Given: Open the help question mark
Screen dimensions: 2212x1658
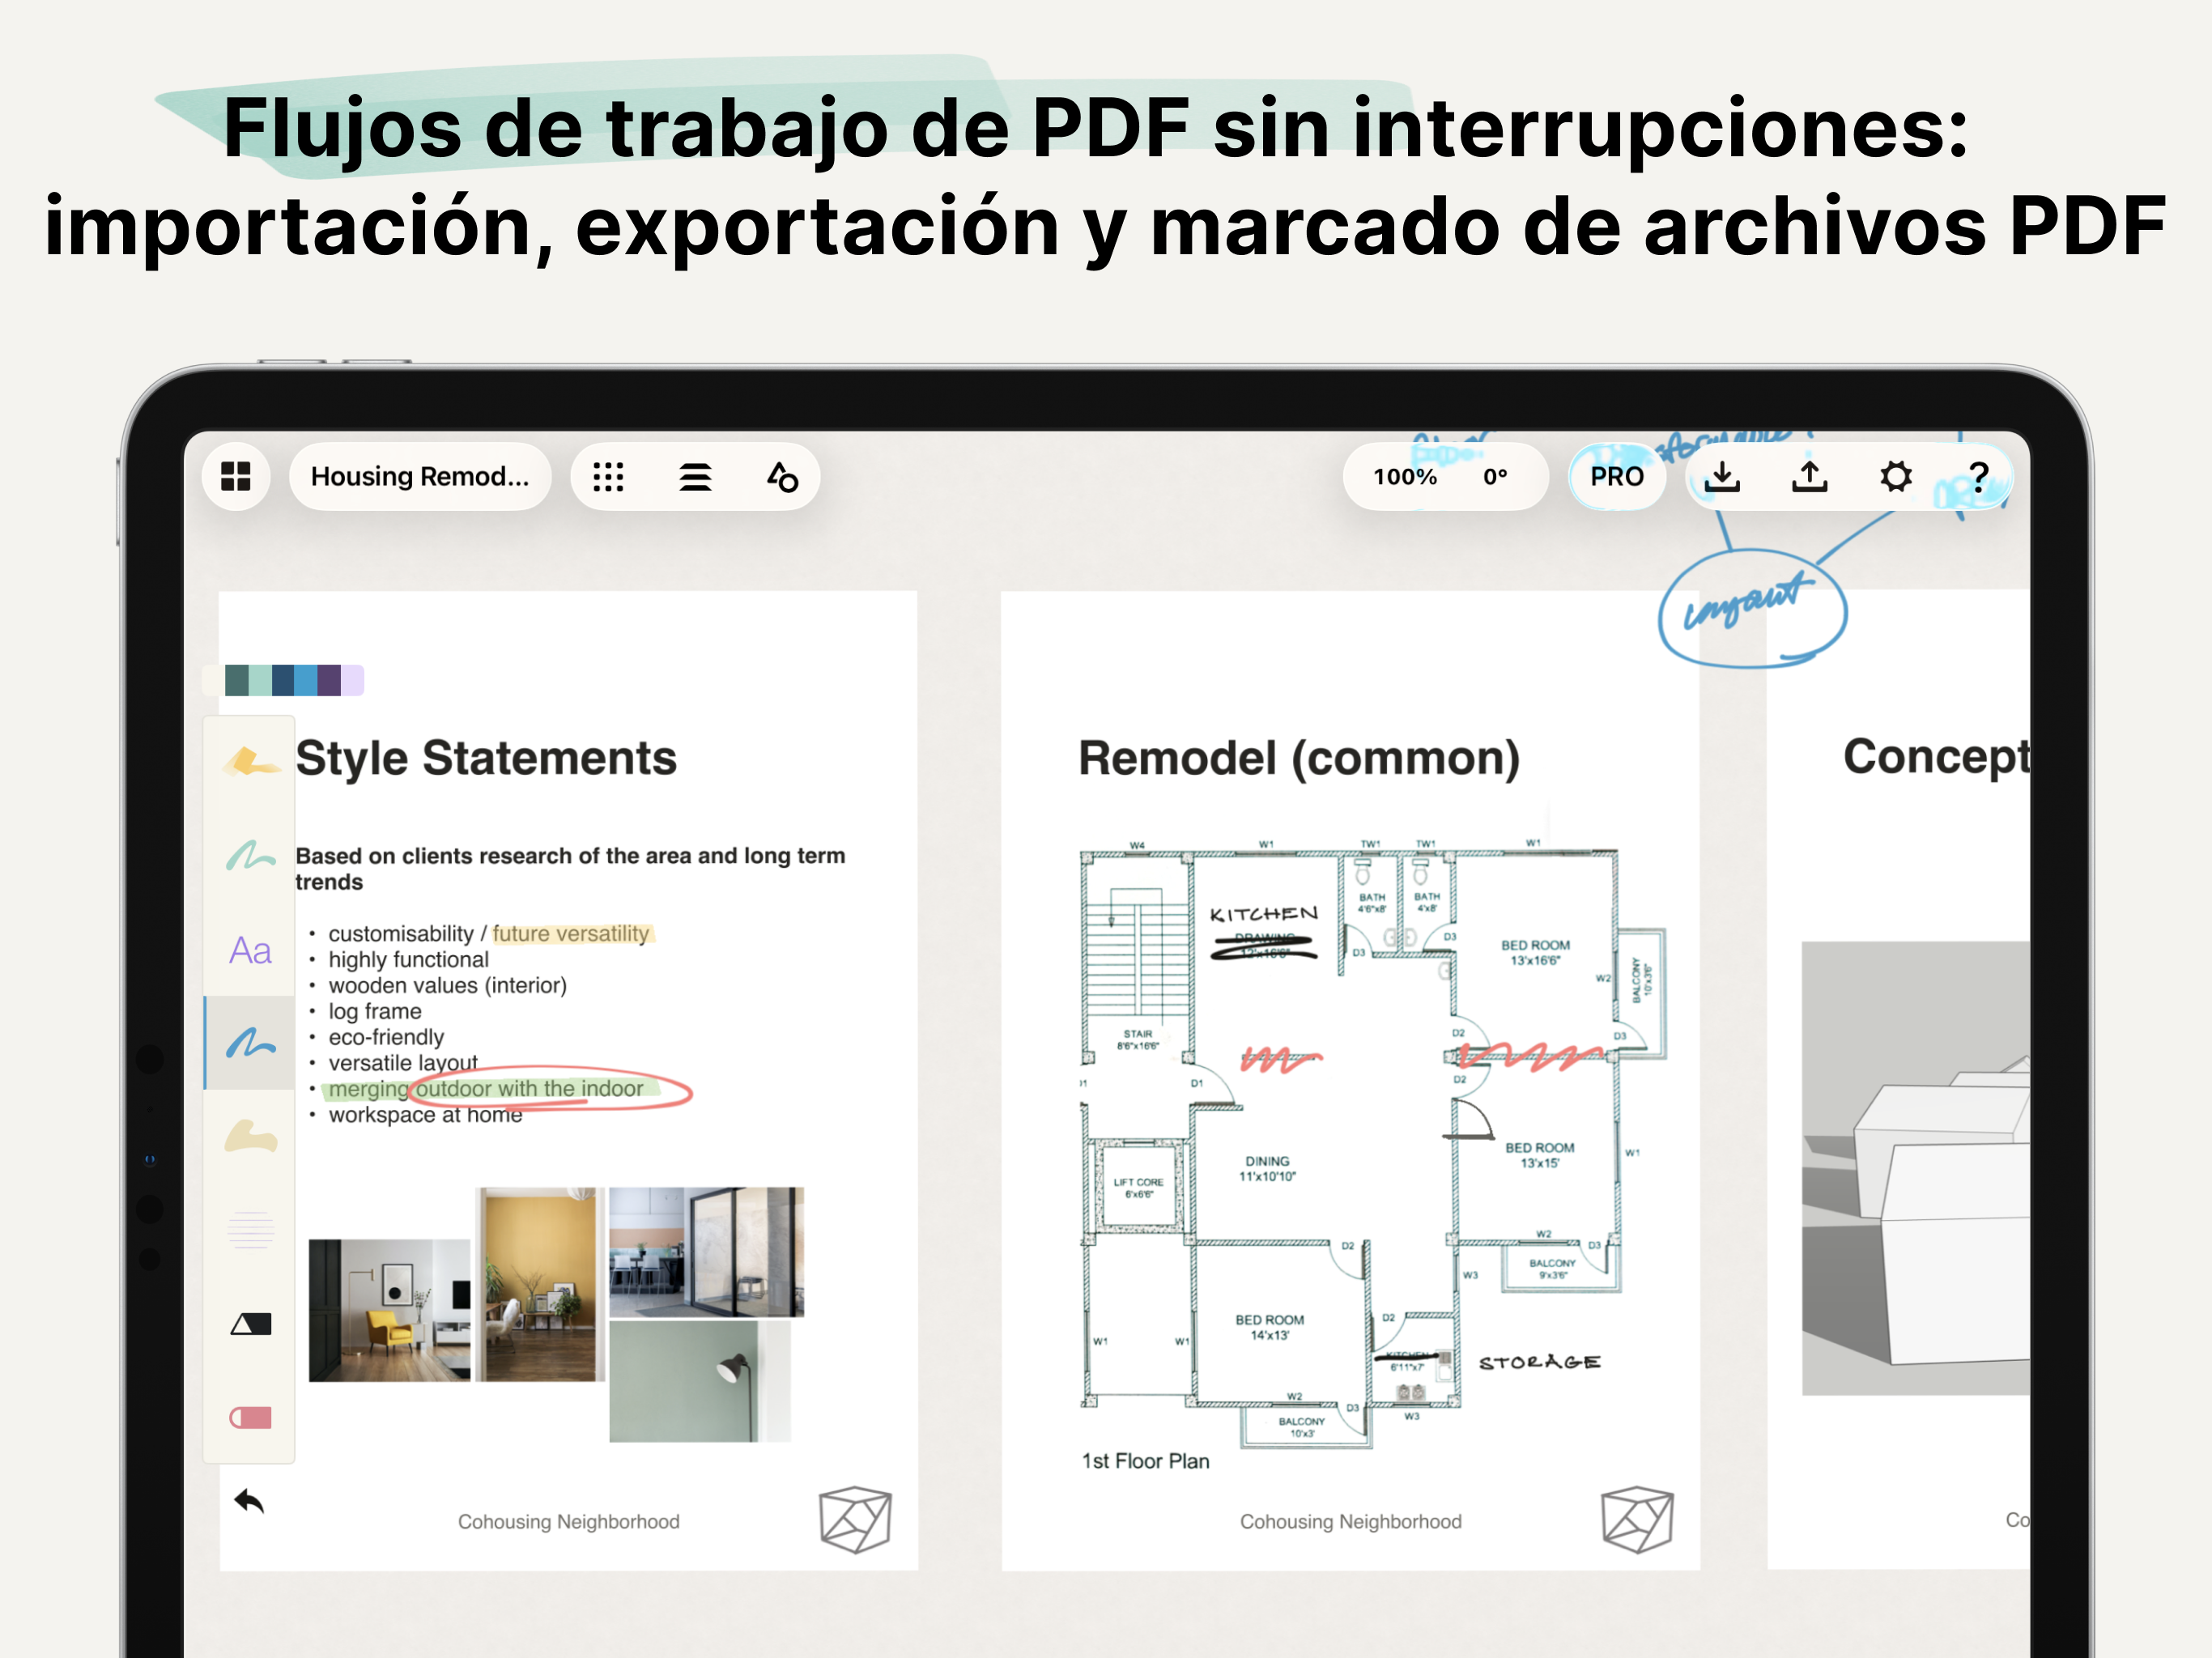Looking at the screenshot, I should pos(1978,477).
